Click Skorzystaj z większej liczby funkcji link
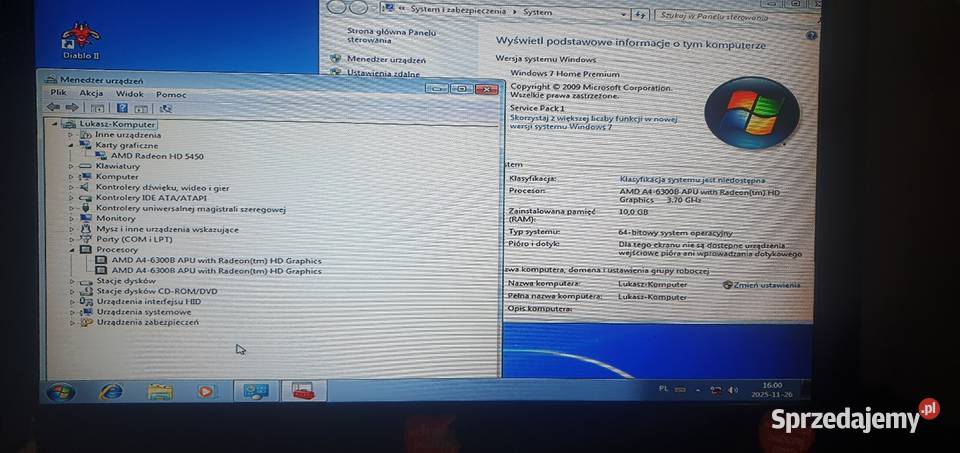The height and width of the screenshot is (453, 960). click(593, 122)
